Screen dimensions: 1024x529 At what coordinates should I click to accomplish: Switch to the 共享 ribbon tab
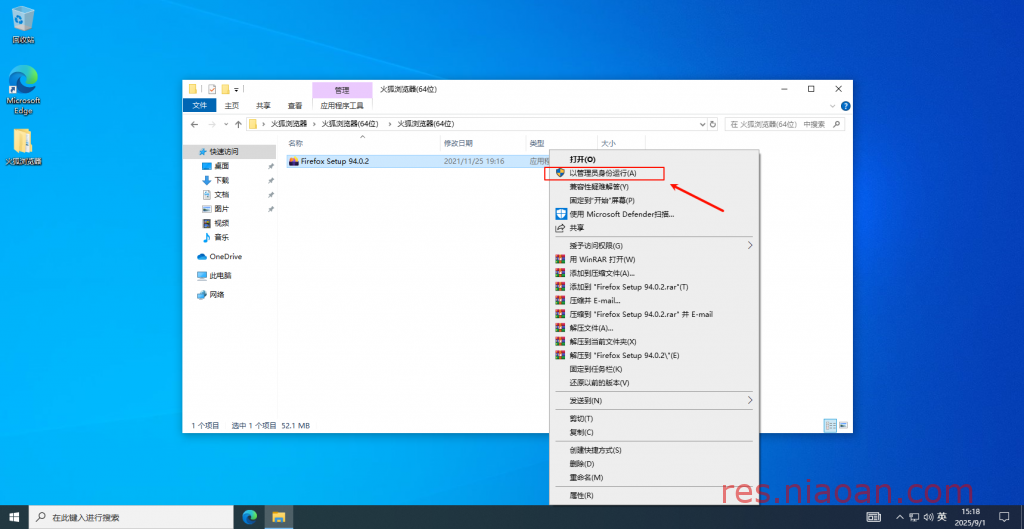point(263,105)
